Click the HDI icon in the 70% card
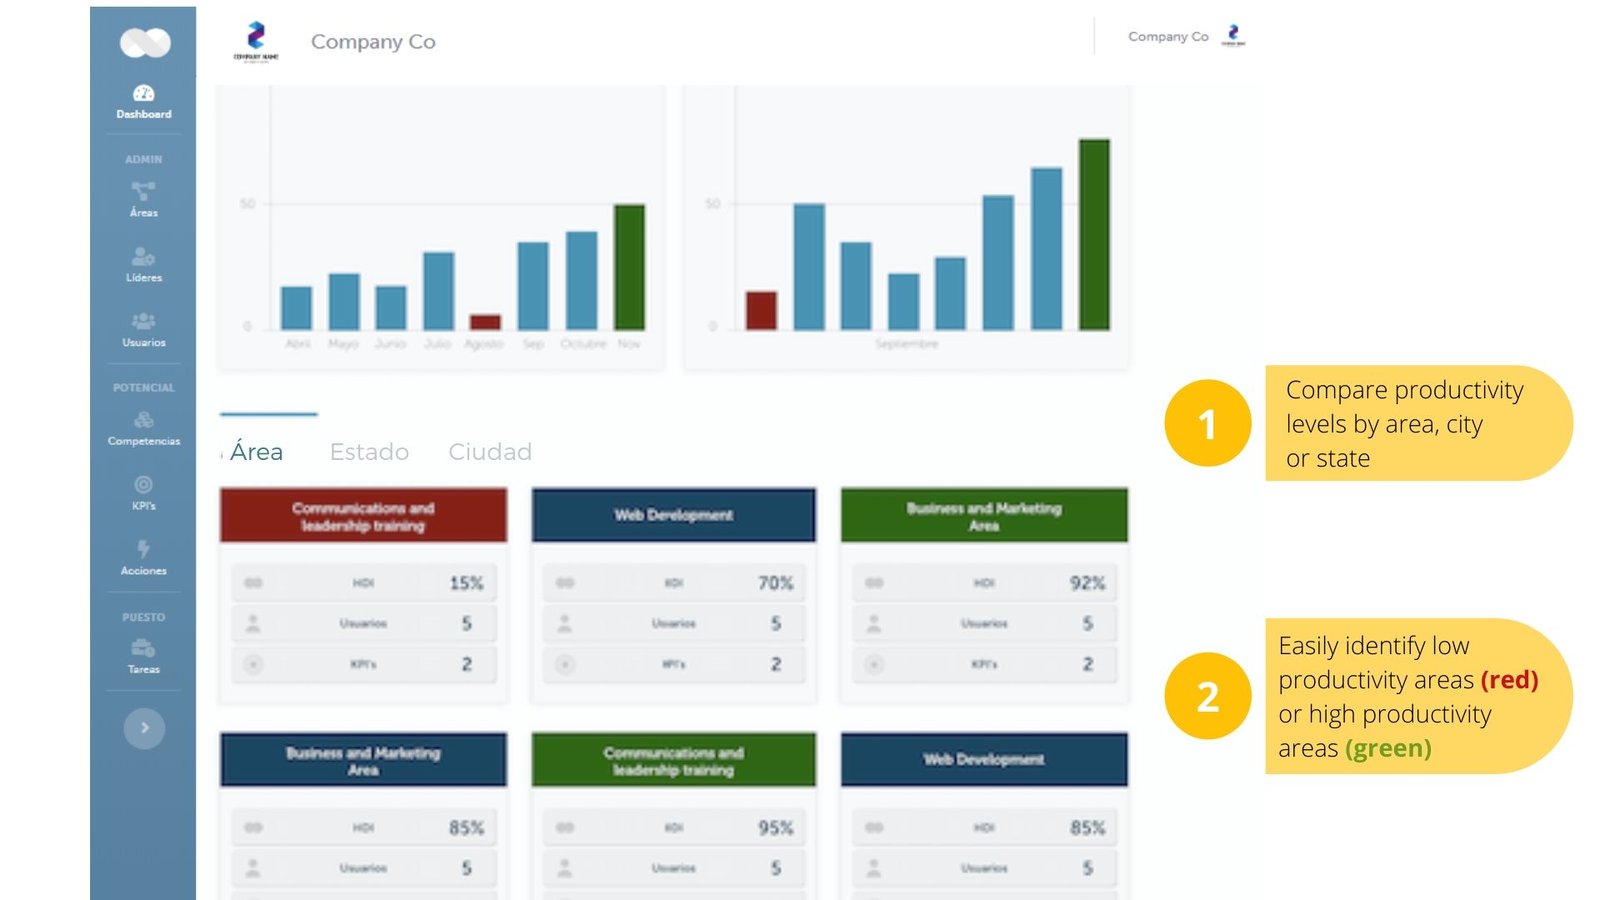 (565, 583)
